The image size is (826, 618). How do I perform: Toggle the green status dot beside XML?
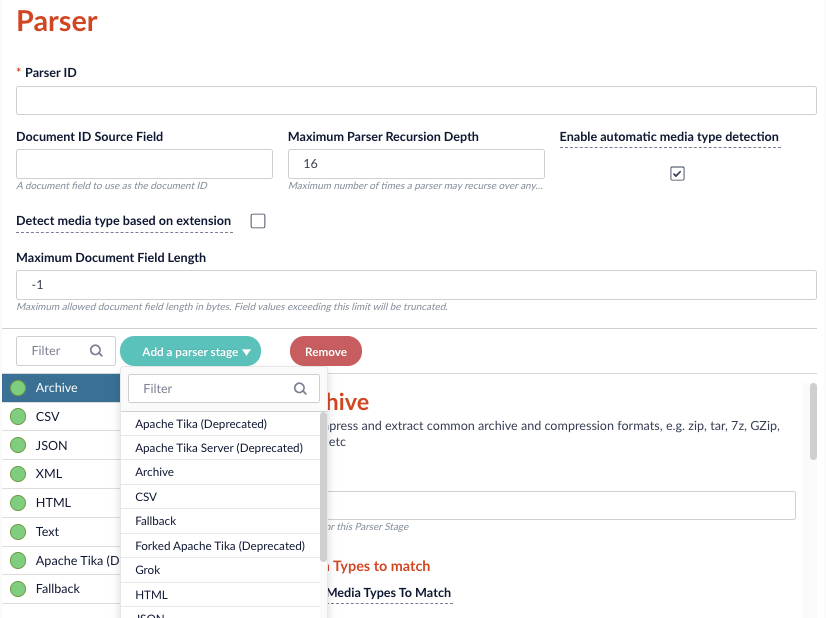pos(18,474)
